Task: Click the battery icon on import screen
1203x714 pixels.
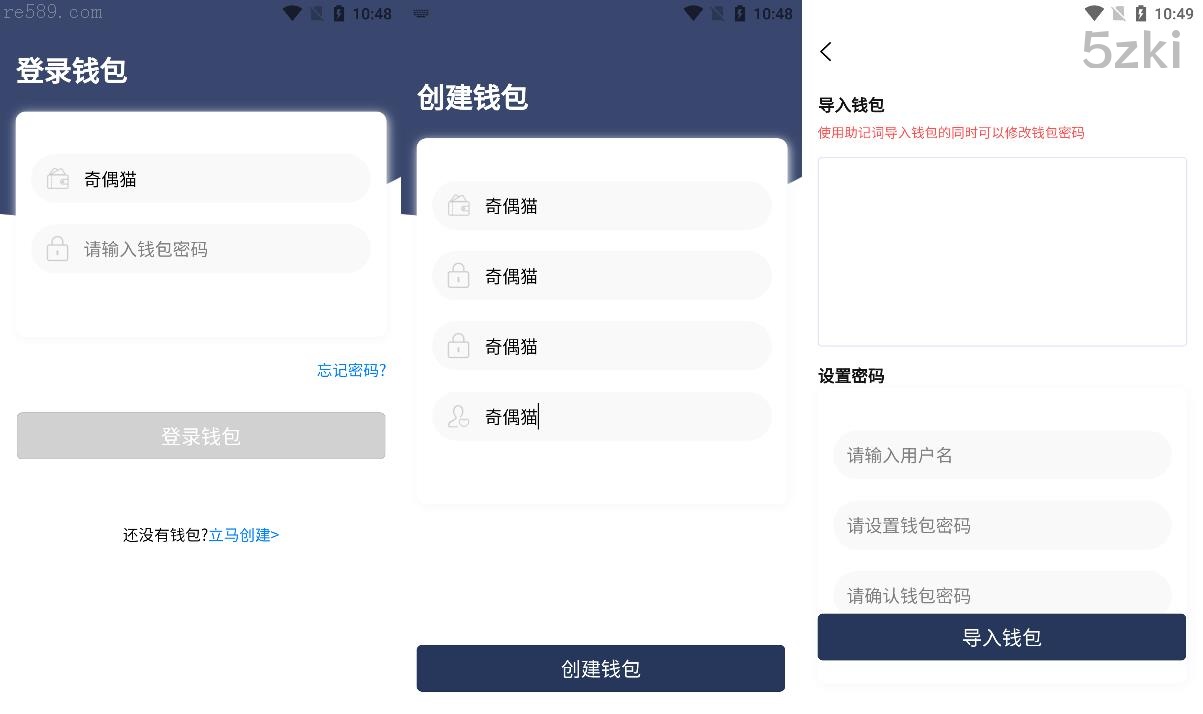Action: (x=1141, y=13)
